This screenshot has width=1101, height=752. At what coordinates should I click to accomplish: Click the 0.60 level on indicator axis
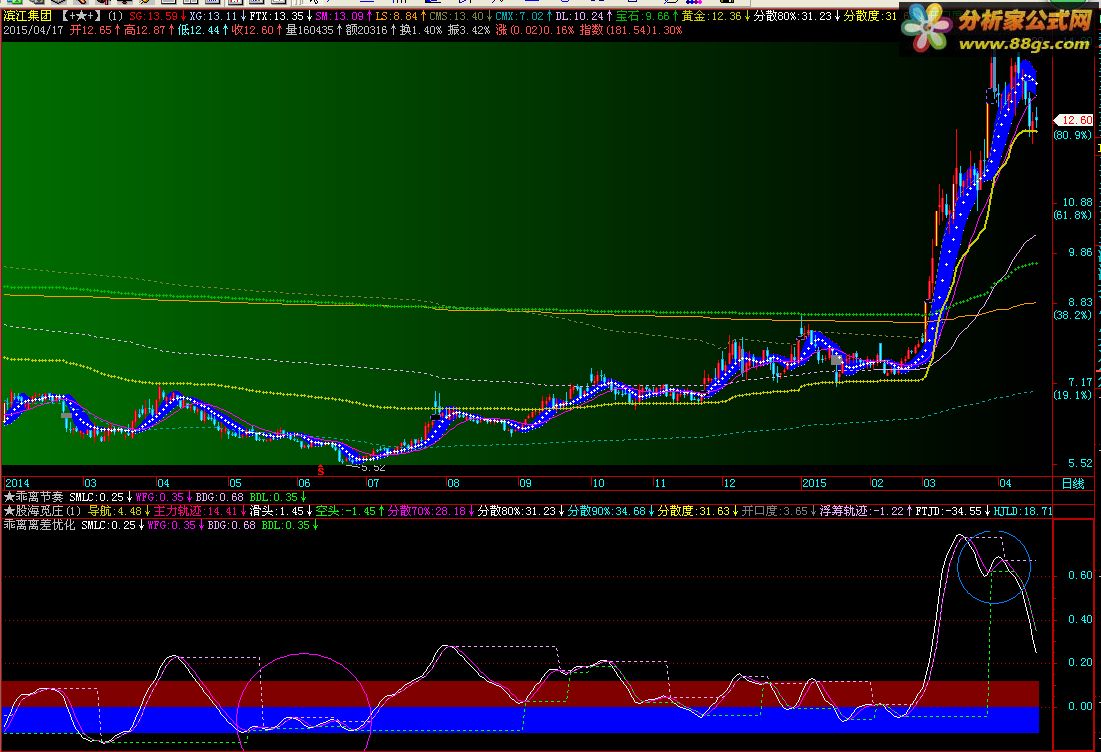[1080, 575]
